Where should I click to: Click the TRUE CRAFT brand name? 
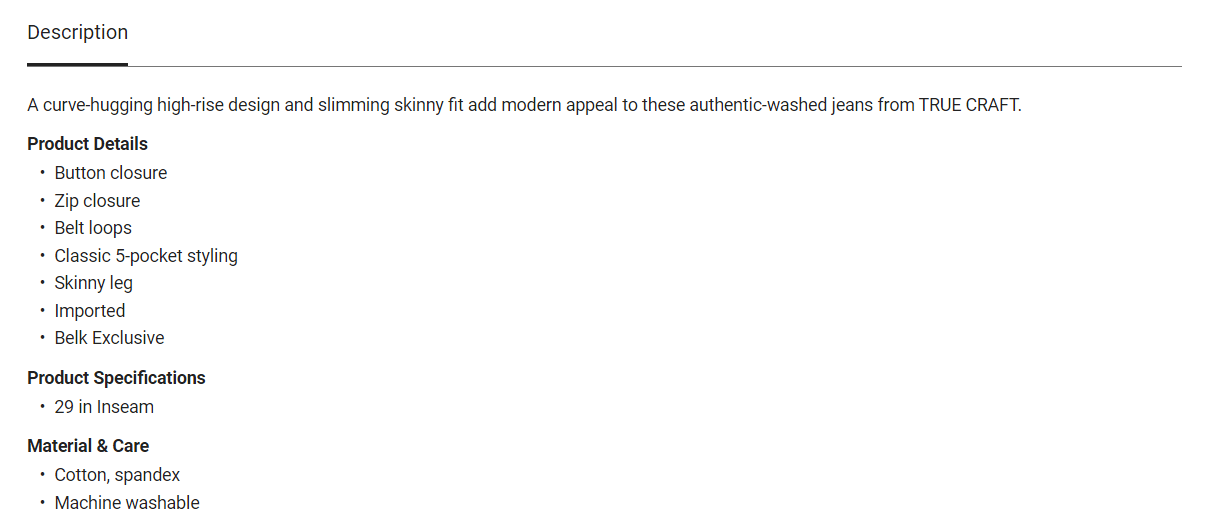coord(970,105)
